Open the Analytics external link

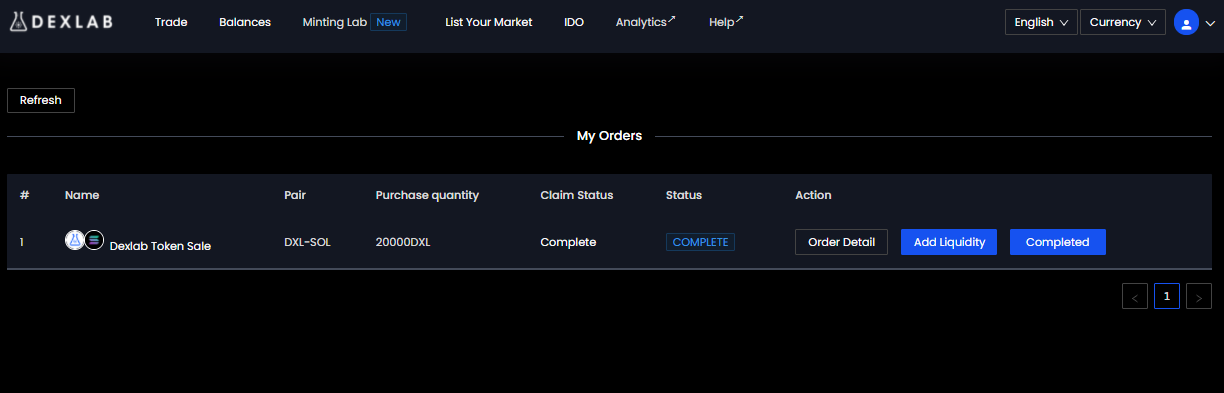tap(646, 22)
